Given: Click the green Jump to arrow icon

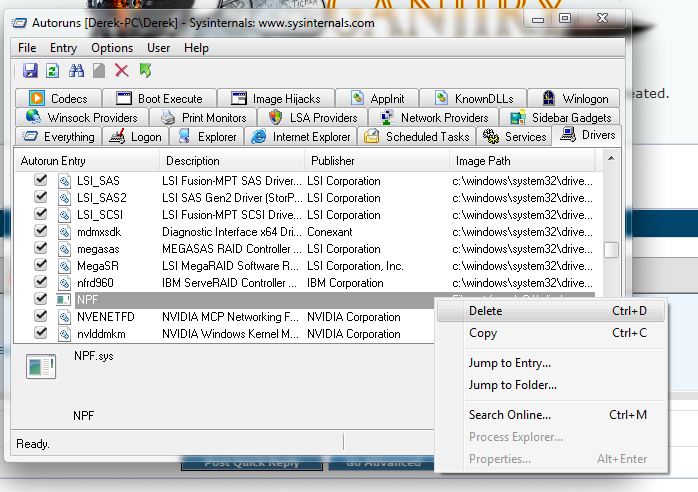Looking at the screenshot, I should click(x=145, y=70).
